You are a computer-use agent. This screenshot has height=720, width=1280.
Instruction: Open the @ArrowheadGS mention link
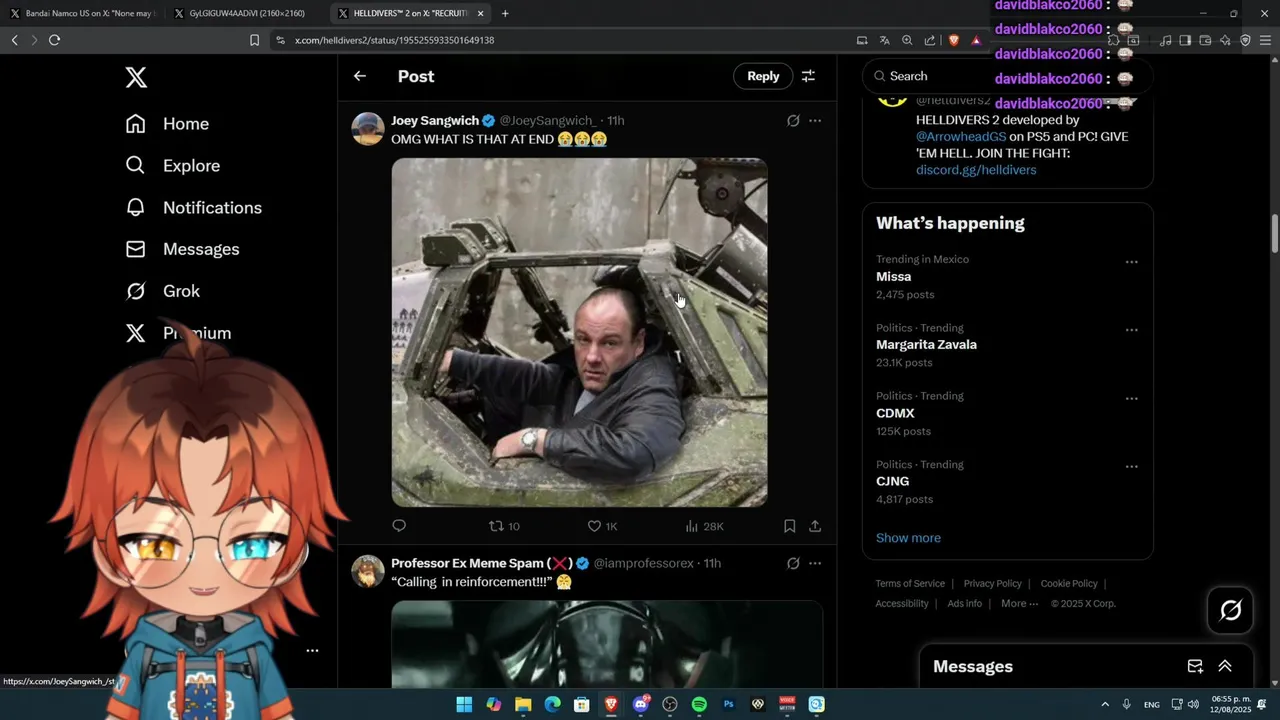961,136
